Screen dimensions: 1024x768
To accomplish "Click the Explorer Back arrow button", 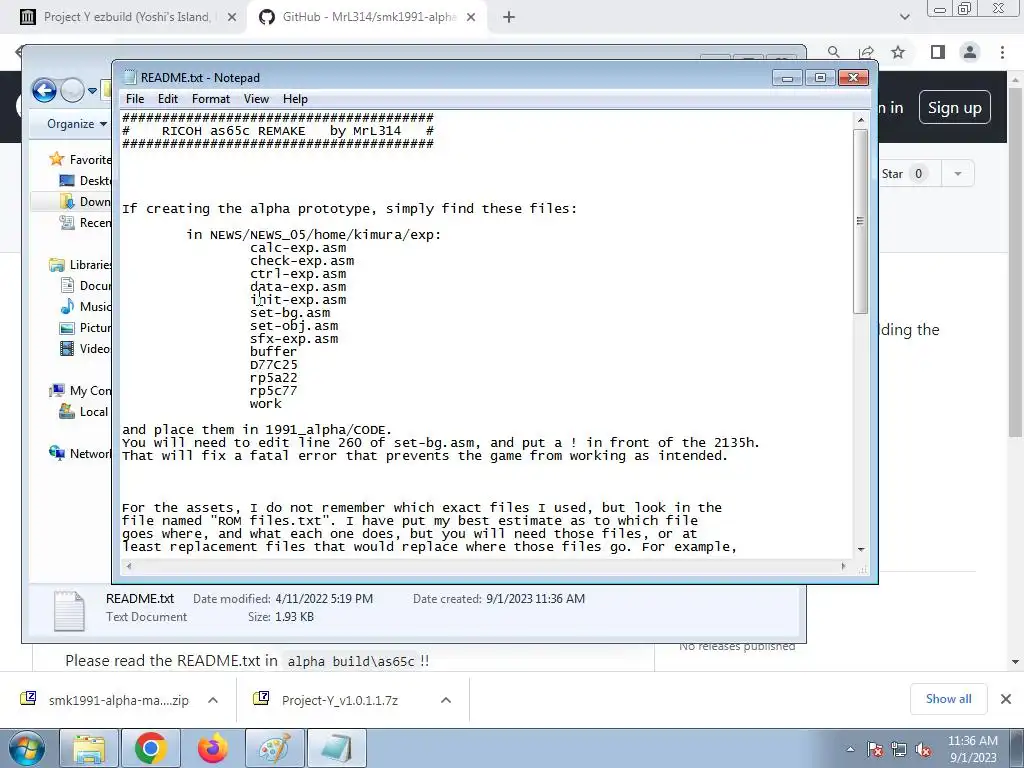I will [x=44, y=90].
